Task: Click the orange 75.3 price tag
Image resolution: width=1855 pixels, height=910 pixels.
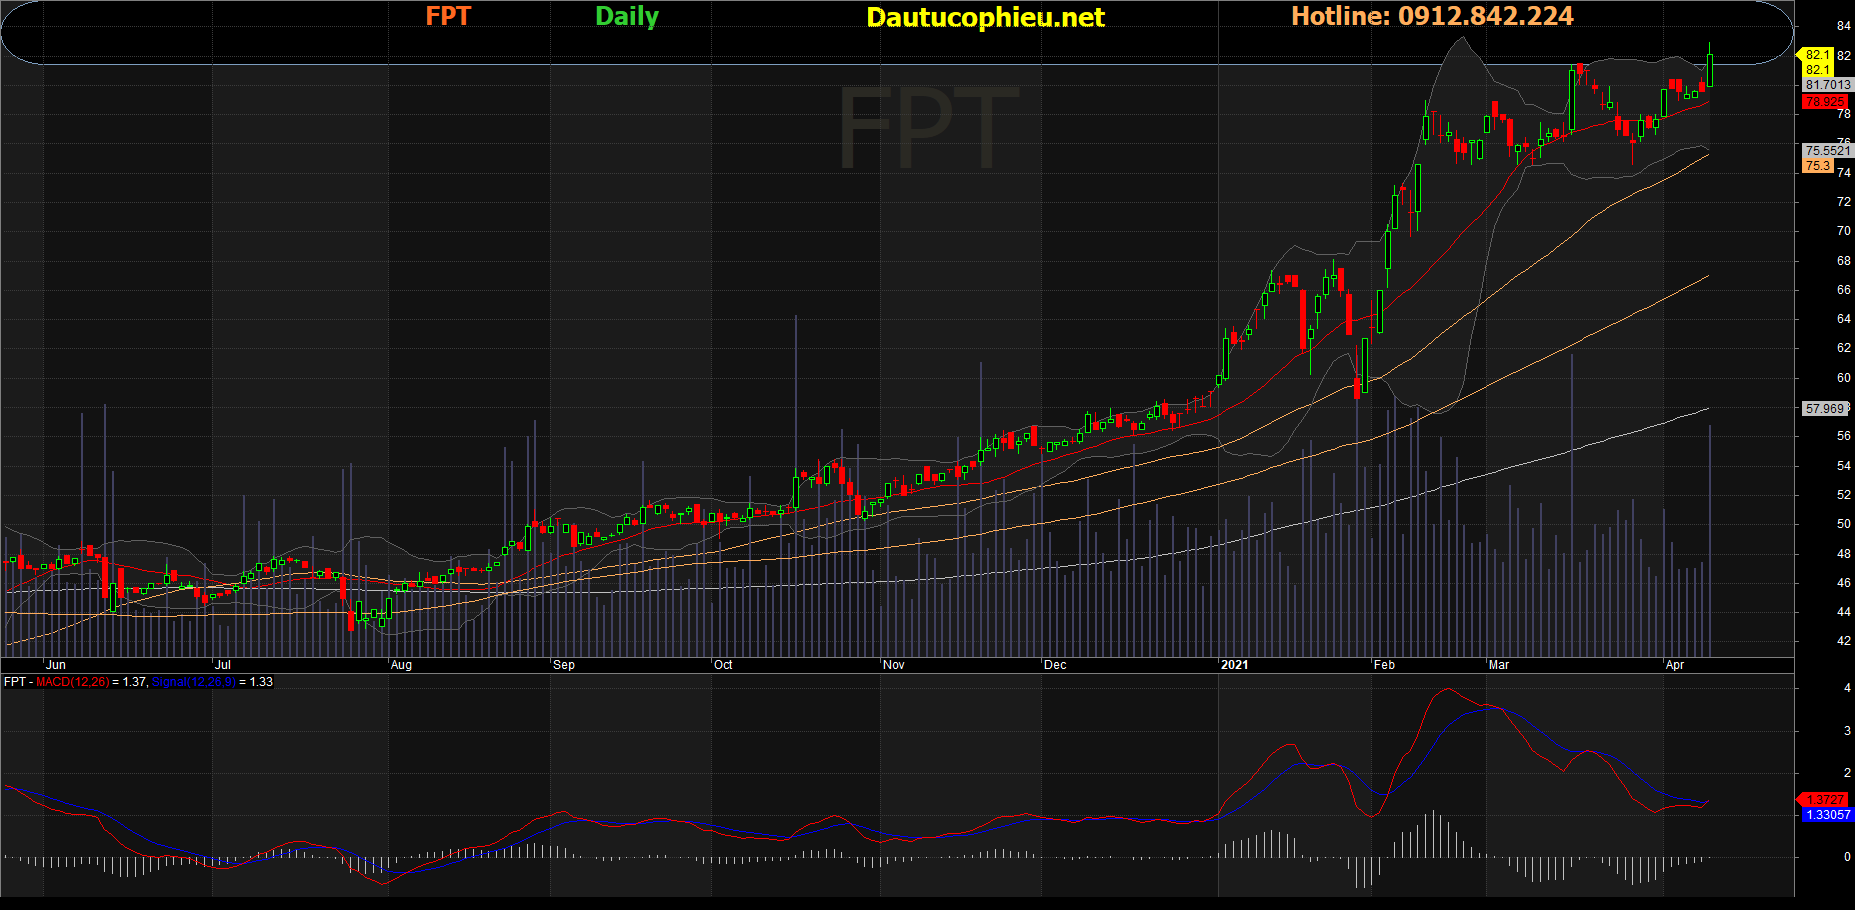Action: click(x=1818, y=166)
